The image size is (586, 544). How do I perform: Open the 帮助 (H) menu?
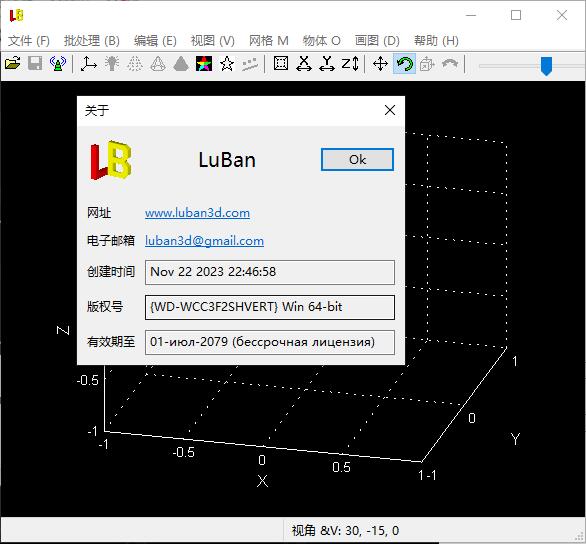(436, 40)
